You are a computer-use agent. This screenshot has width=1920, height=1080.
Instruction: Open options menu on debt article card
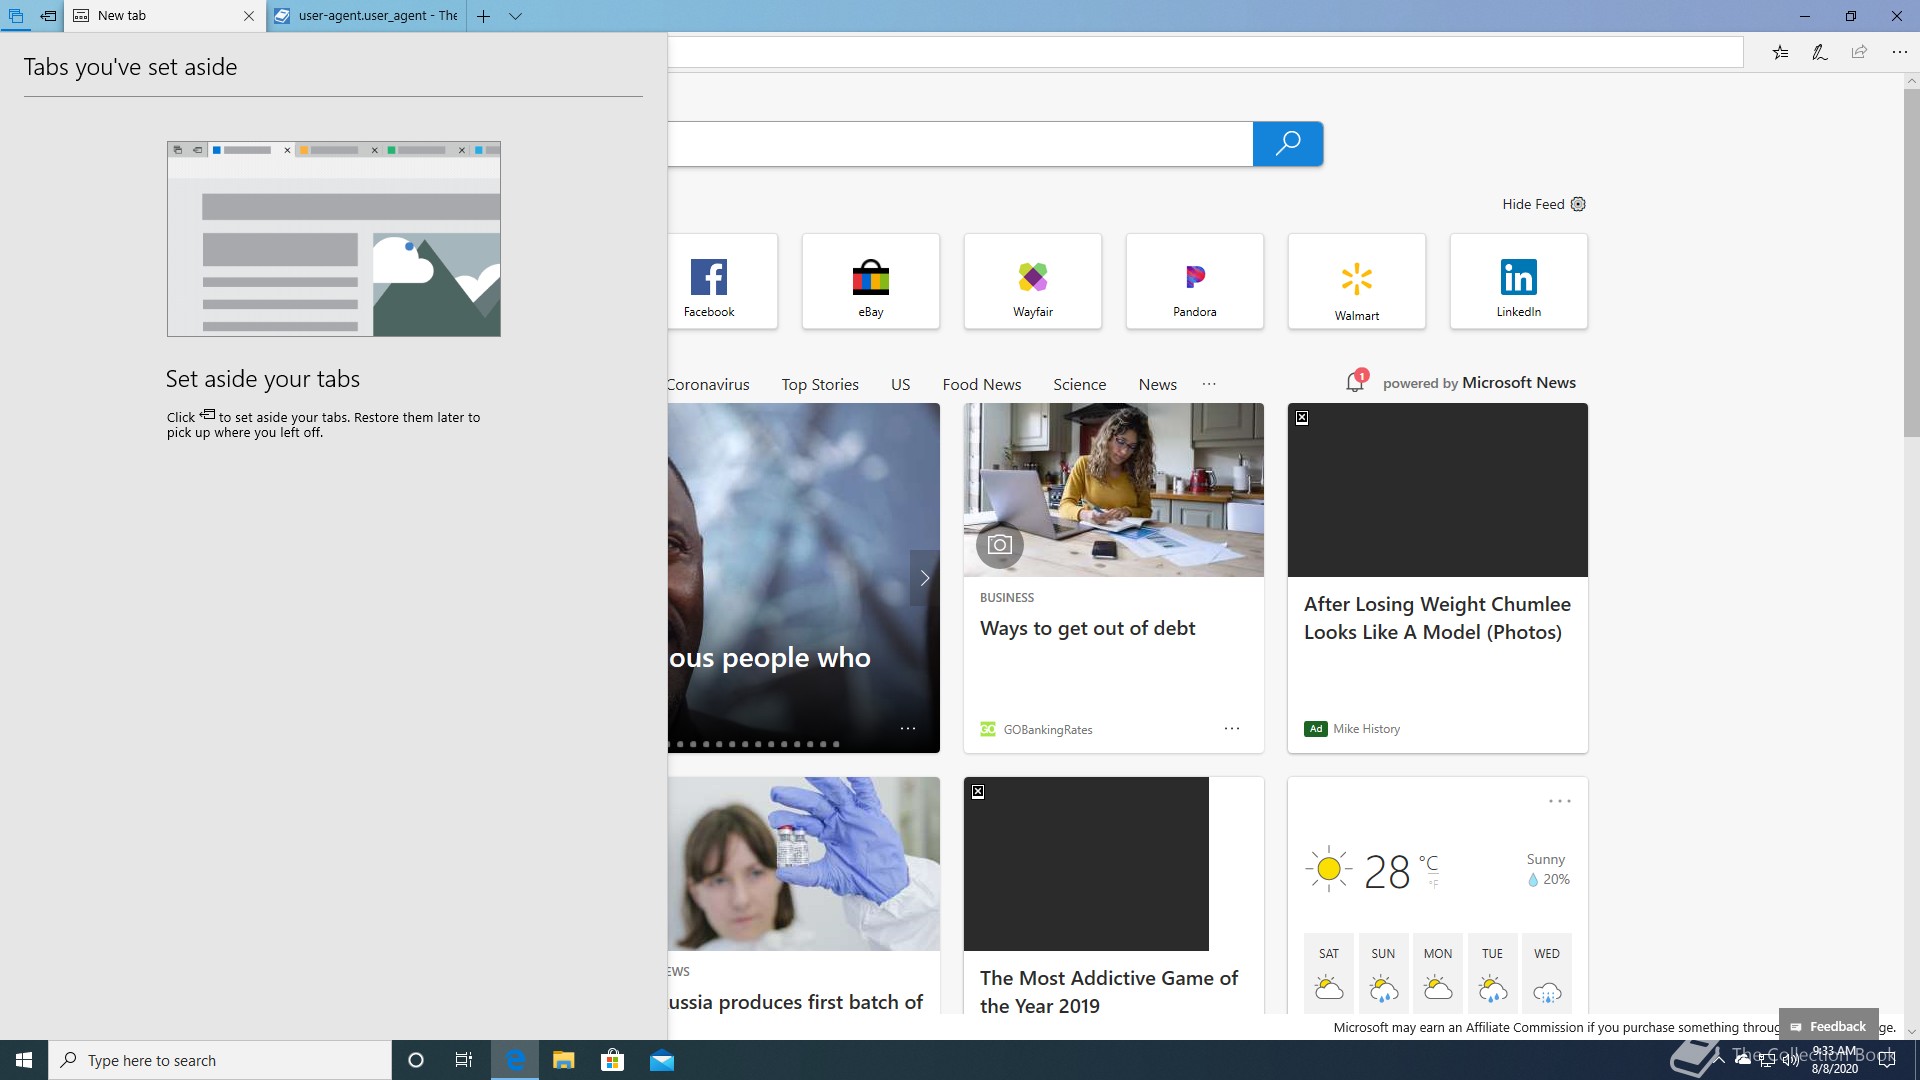pos(1232,729)
